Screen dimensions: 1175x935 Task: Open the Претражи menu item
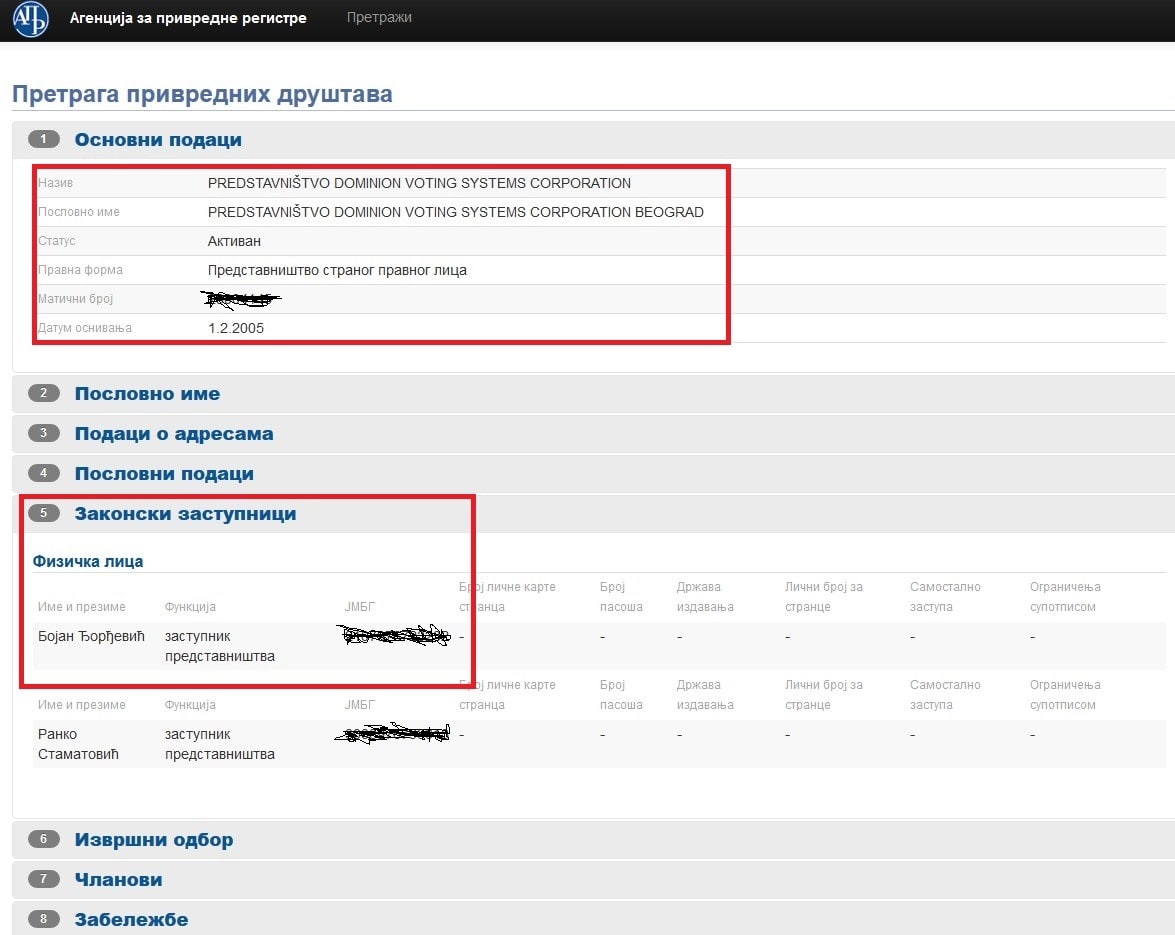click(379, 17)
